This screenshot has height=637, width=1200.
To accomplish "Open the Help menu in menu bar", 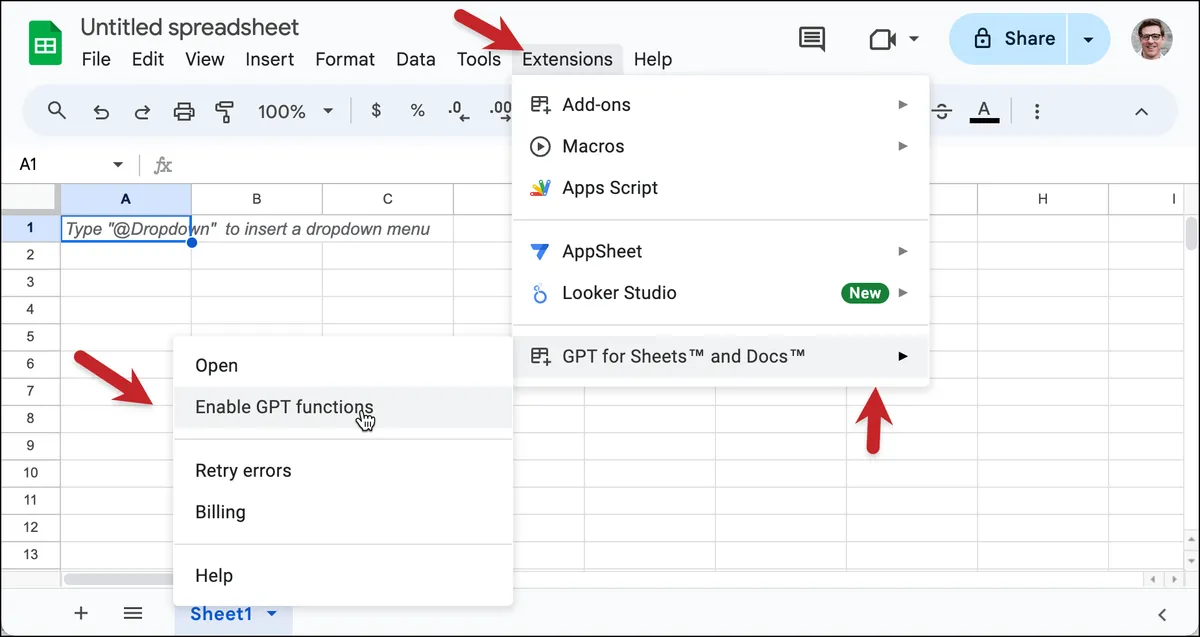I will 653,59.
